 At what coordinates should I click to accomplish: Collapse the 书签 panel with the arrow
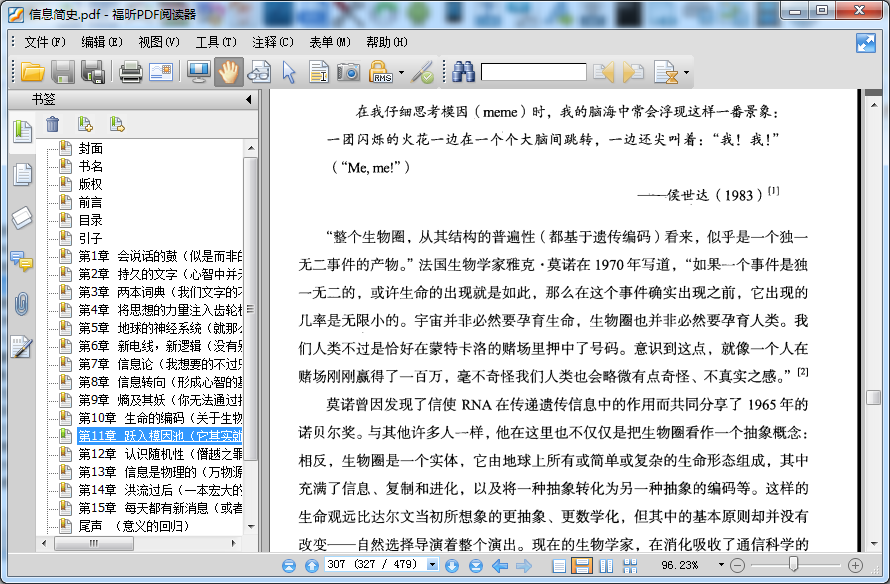tap(249, 100)
